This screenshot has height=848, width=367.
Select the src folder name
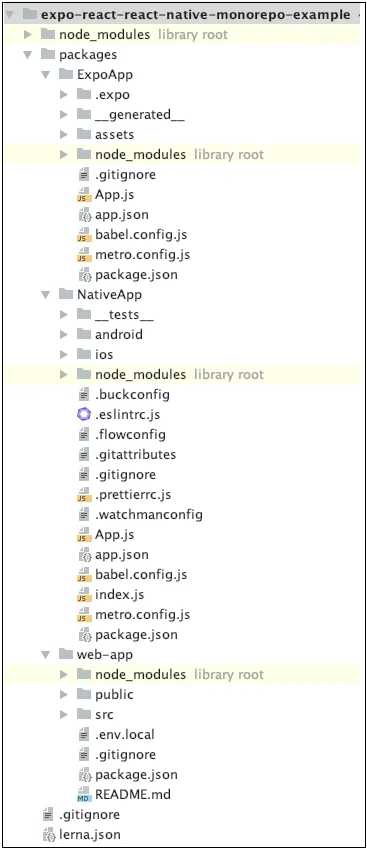point(104,715)
